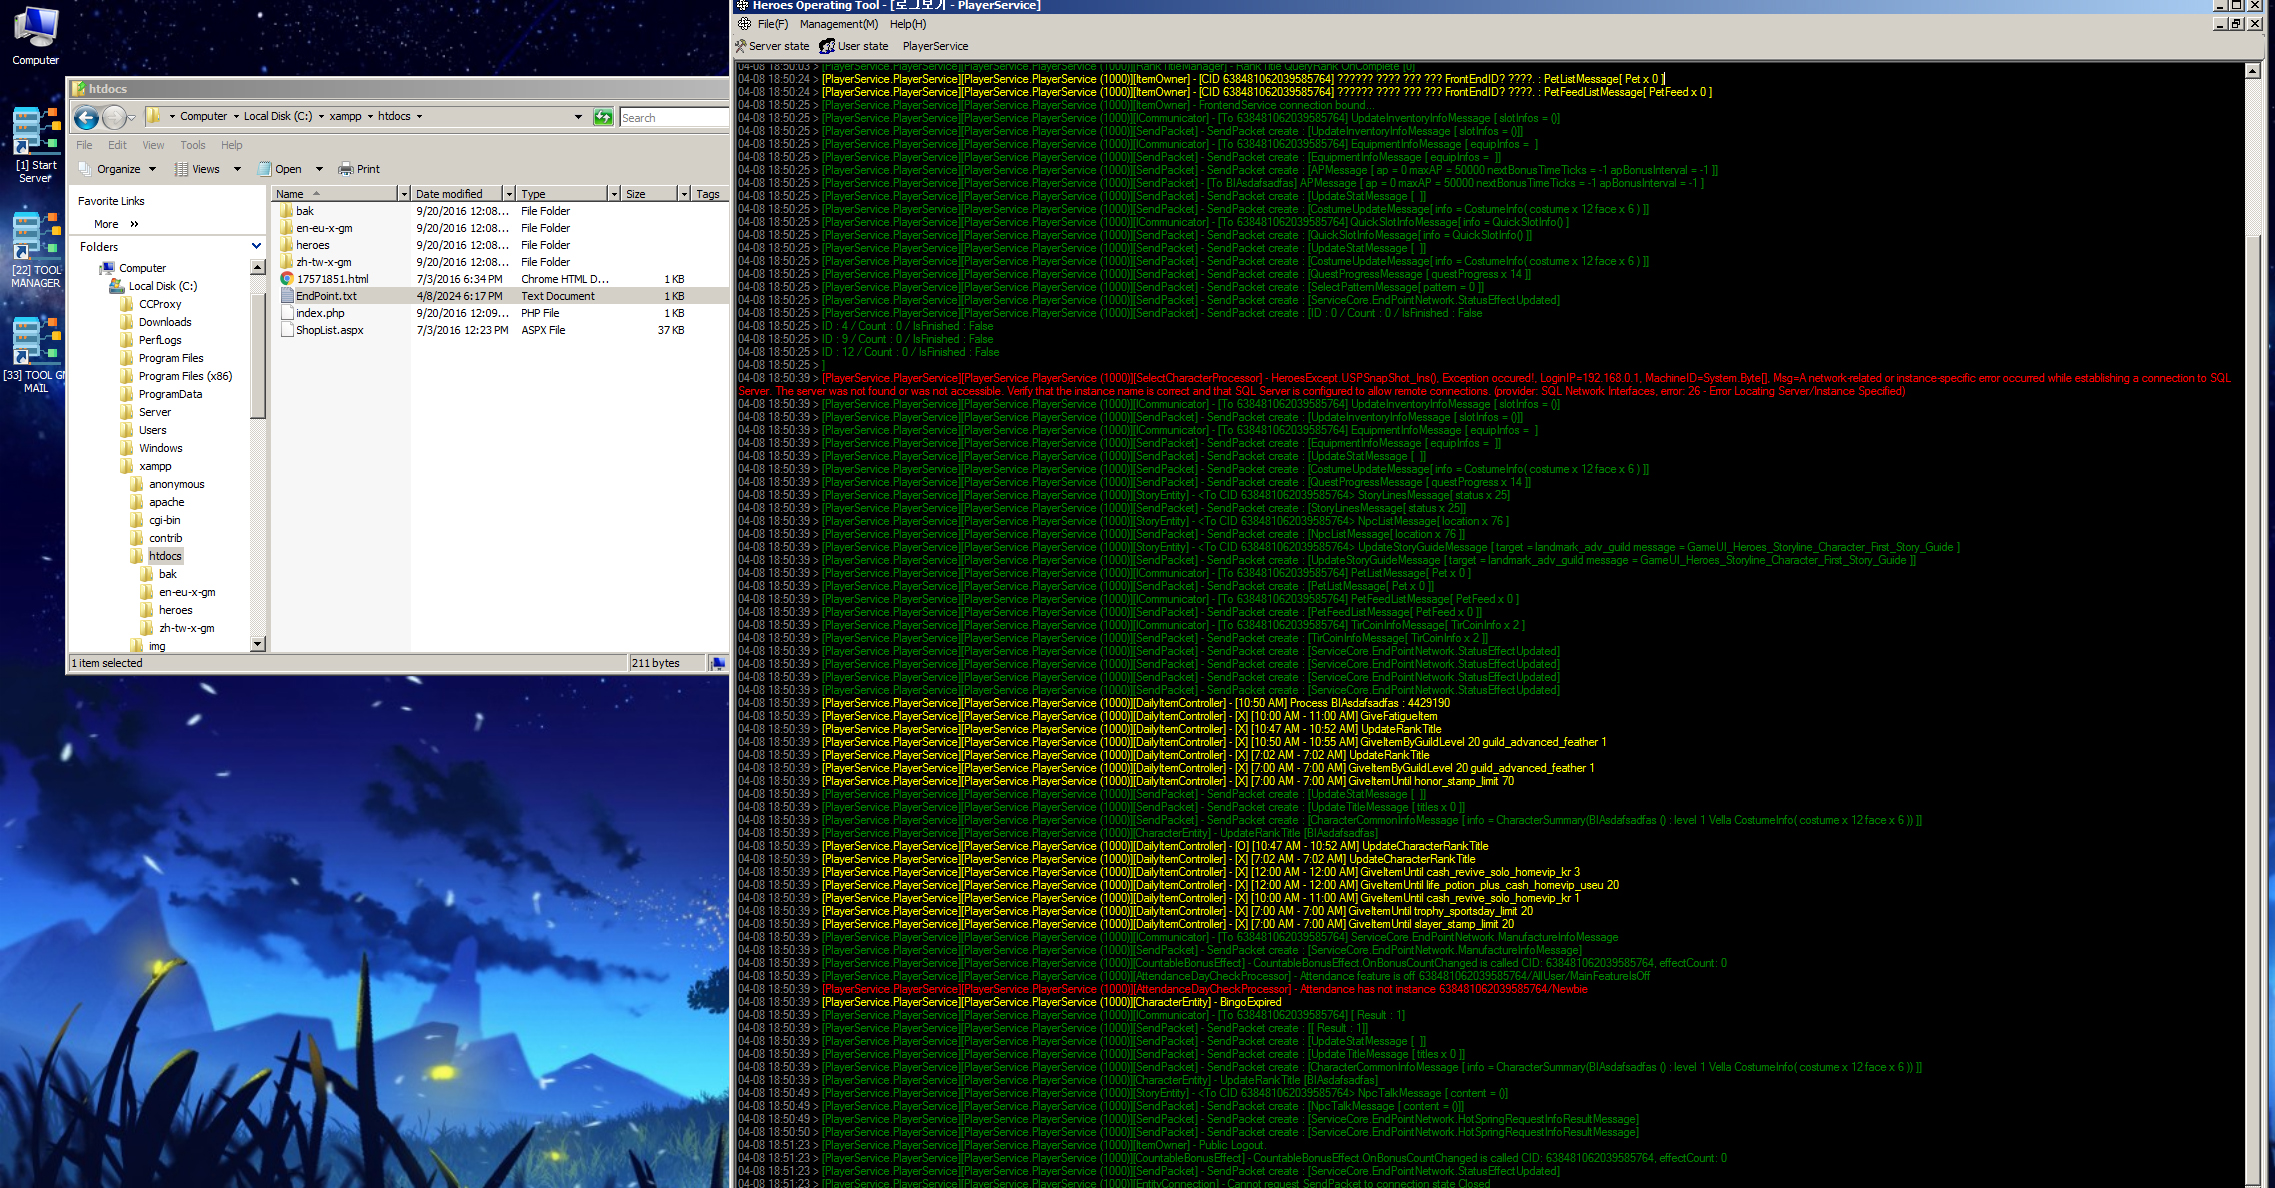Select the 17571851.html Chrome file
2275x1188 pixels.
coord(325,279)
